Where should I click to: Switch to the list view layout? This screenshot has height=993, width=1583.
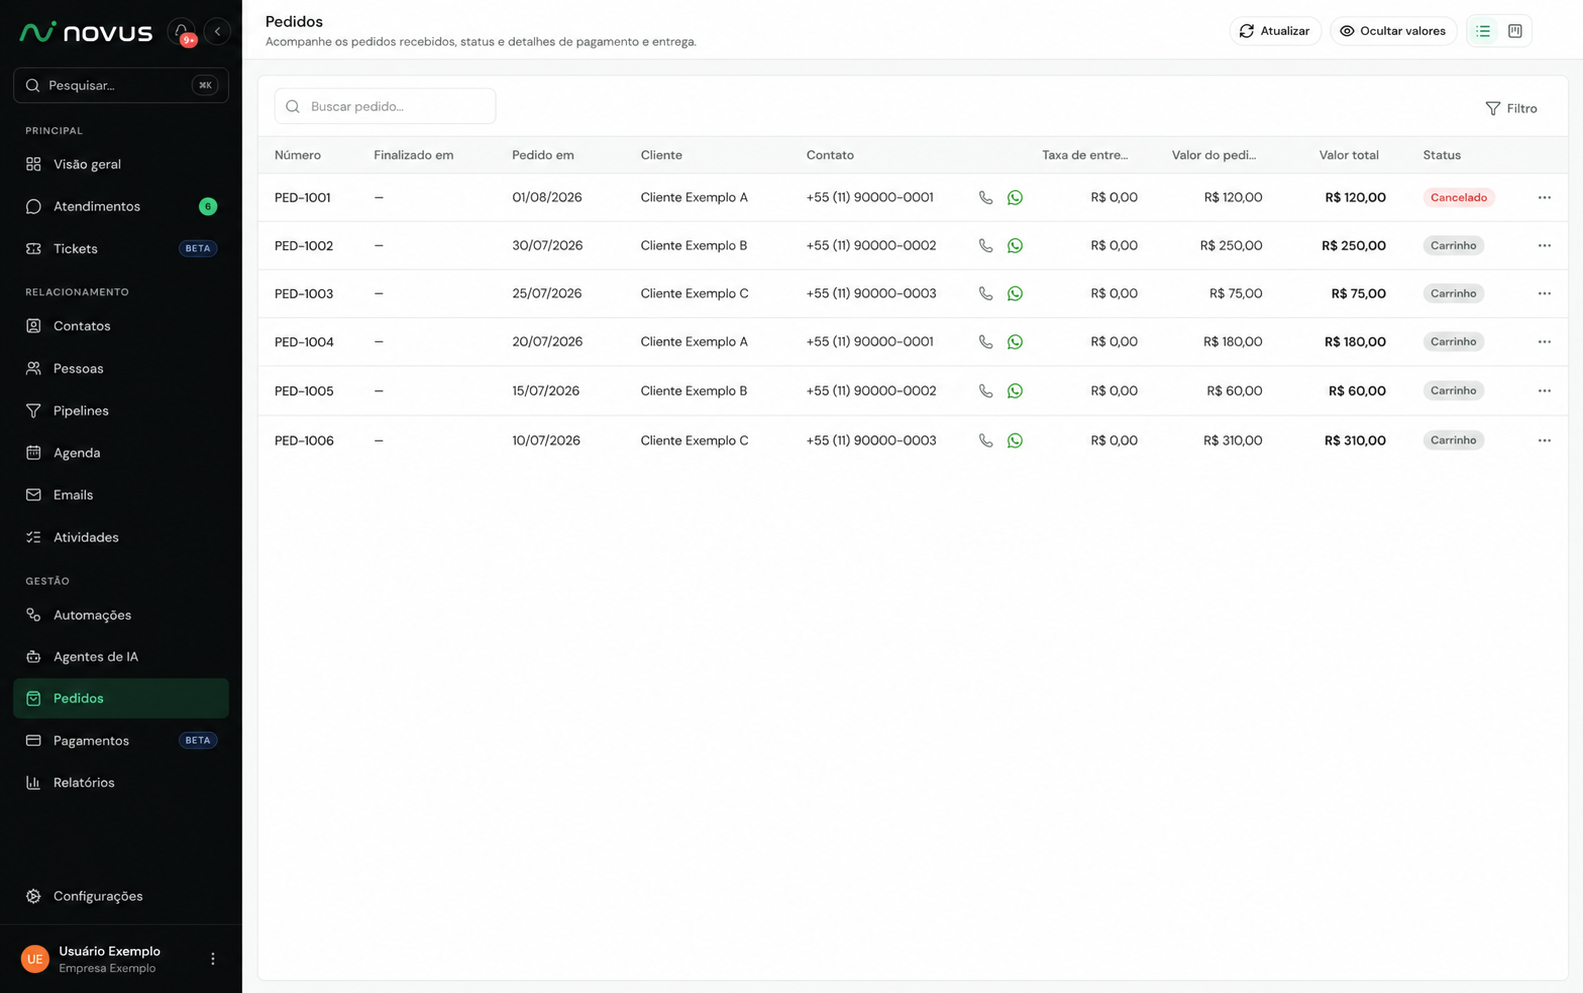(x=1483, y=31)
